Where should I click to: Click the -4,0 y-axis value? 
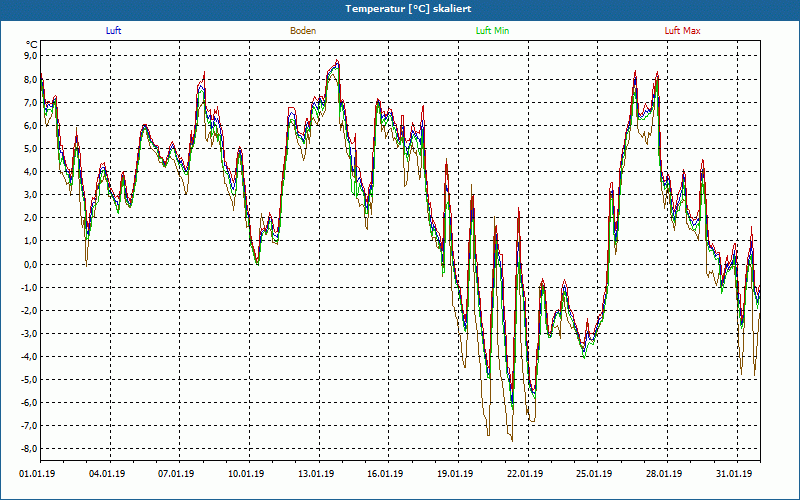(x=29, y=357)
